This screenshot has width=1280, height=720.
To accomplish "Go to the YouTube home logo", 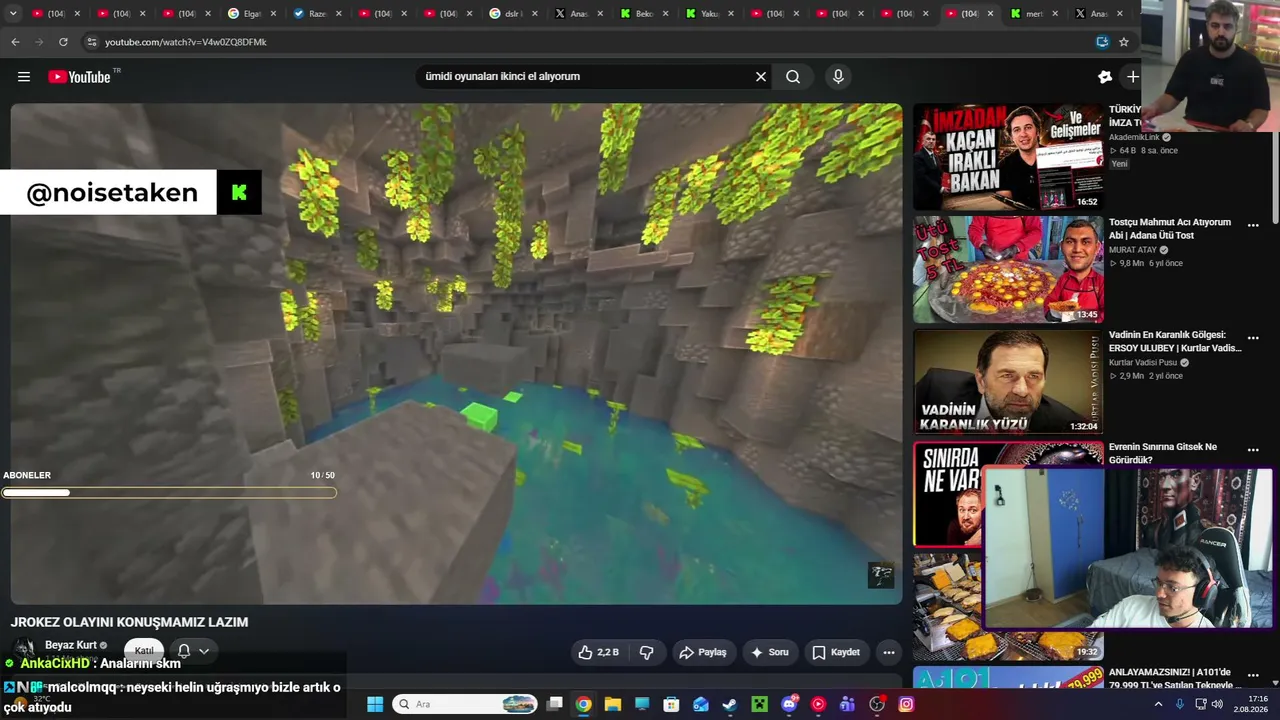I will pos(79,77).
